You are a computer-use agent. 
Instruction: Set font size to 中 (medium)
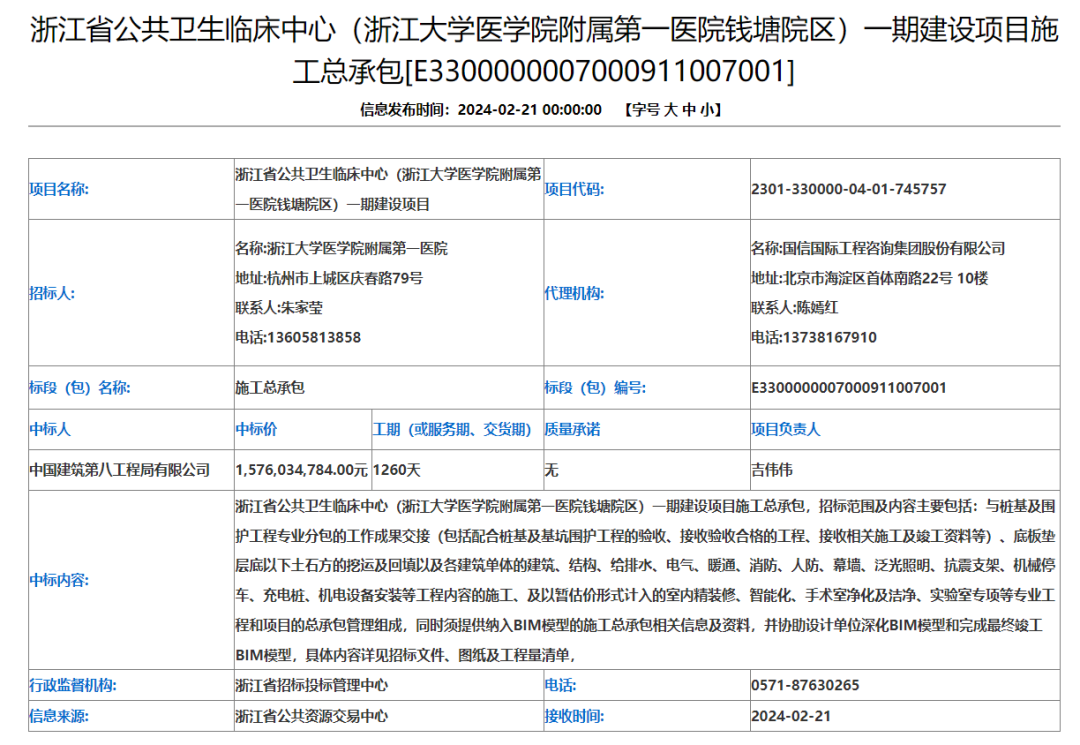(x=689, y=109)
